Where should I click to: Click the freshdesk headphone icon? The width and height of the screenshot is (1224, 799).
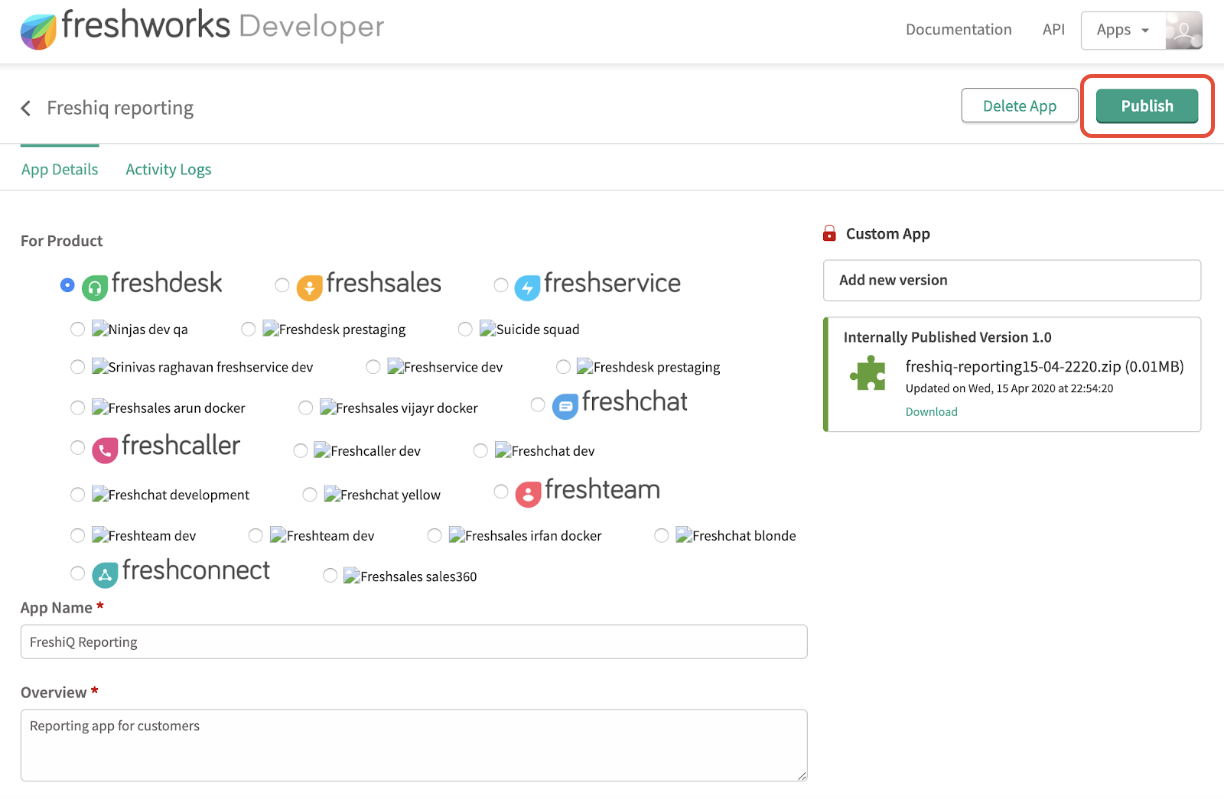[94, 287]
